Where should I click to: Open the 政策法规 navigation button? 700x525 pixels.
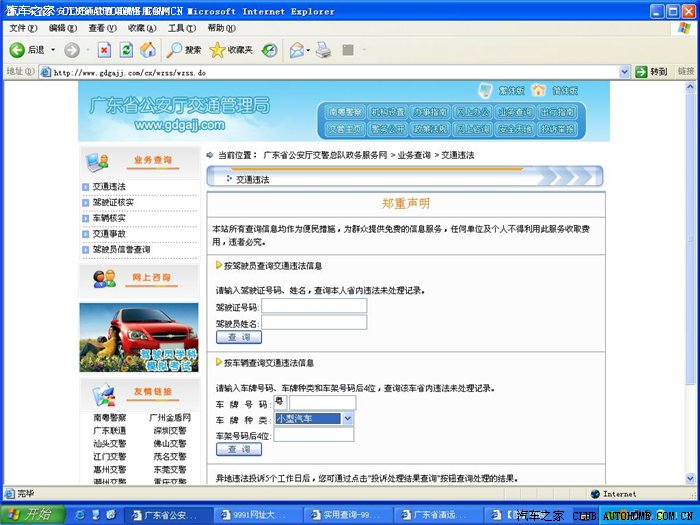[x=429, y=129]
